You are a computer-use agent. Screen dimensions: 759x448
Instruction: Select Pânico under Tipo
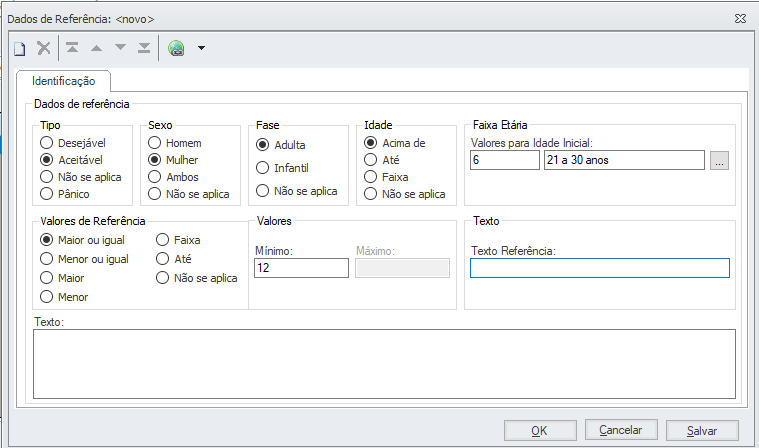tap(64, 194)
